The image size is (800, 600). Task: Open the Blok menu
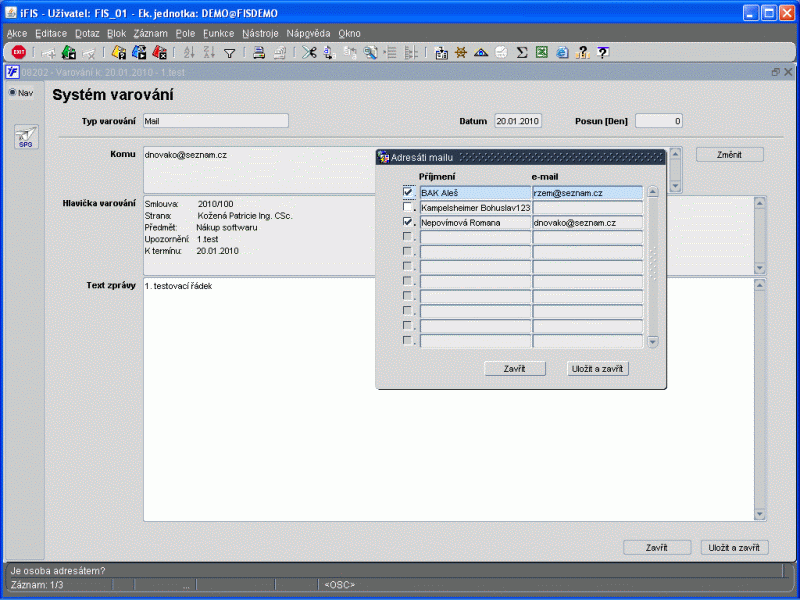(116, 34)
